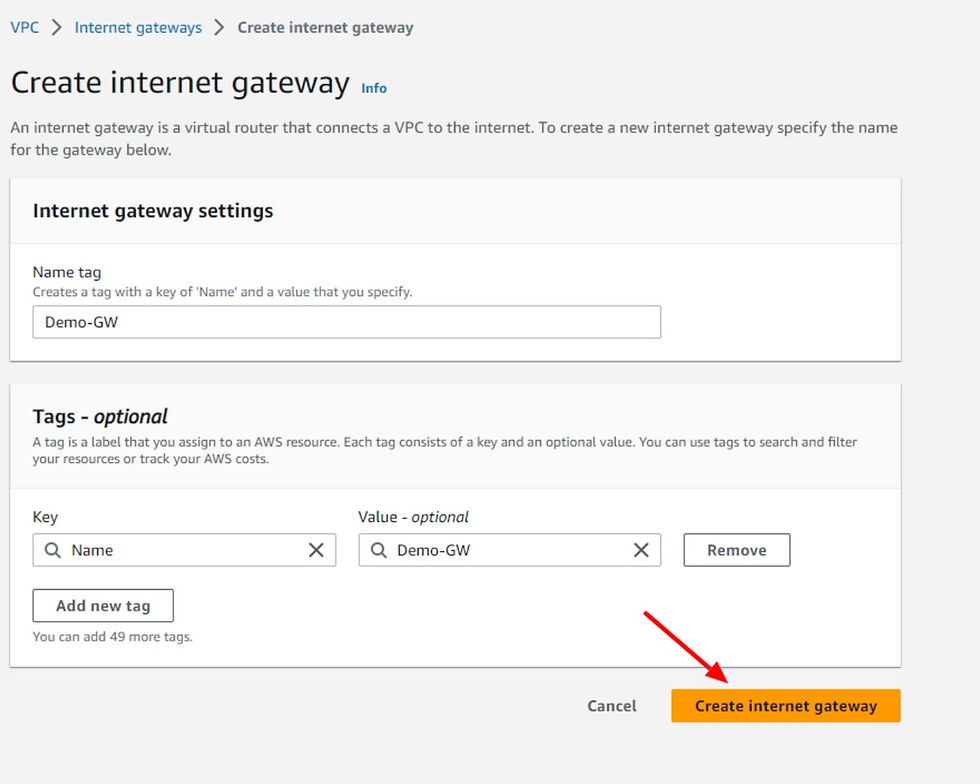Click the Tags - optional heading

click(100, 416)
